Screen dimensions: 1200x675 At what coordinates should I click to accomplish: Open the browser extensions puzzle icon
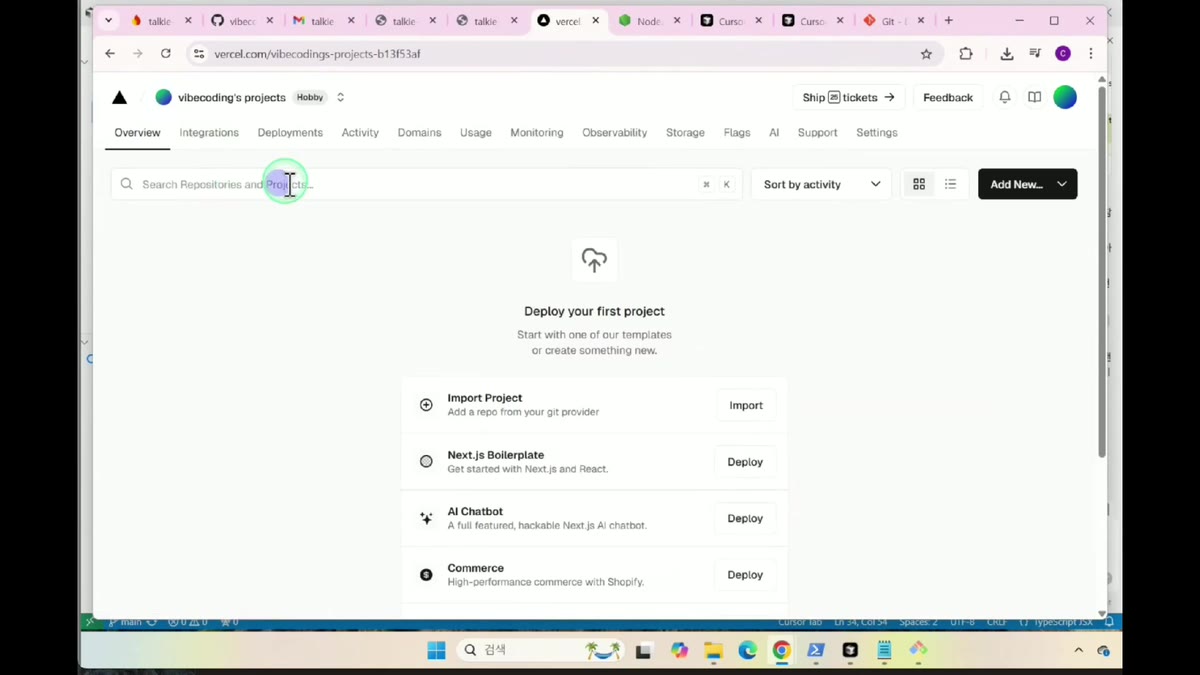(x=965, y=54)
